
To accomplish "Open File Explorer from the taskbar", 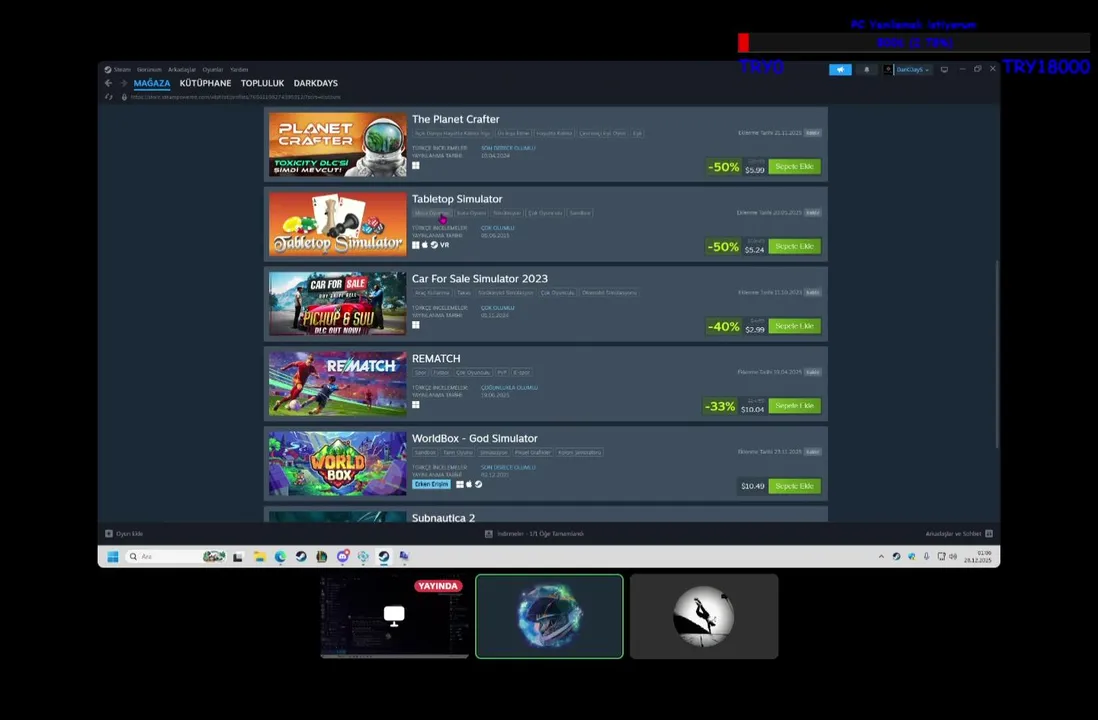I will pyautogui.click(x=260, y=556).
